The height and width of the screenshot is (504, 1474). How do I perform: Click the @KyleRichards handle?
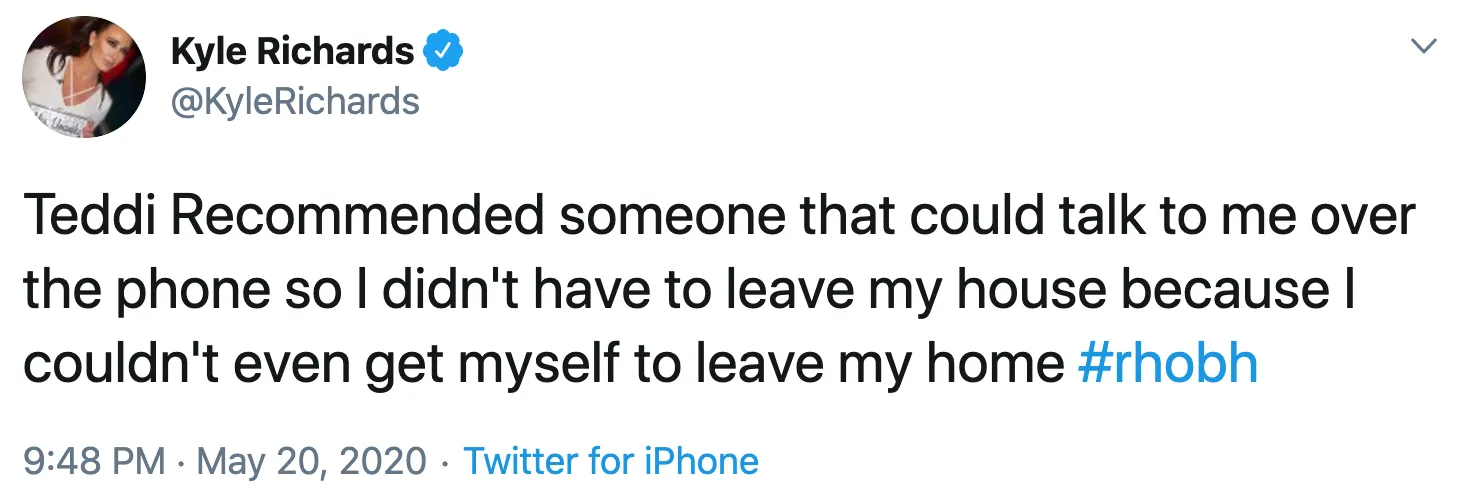295,101
